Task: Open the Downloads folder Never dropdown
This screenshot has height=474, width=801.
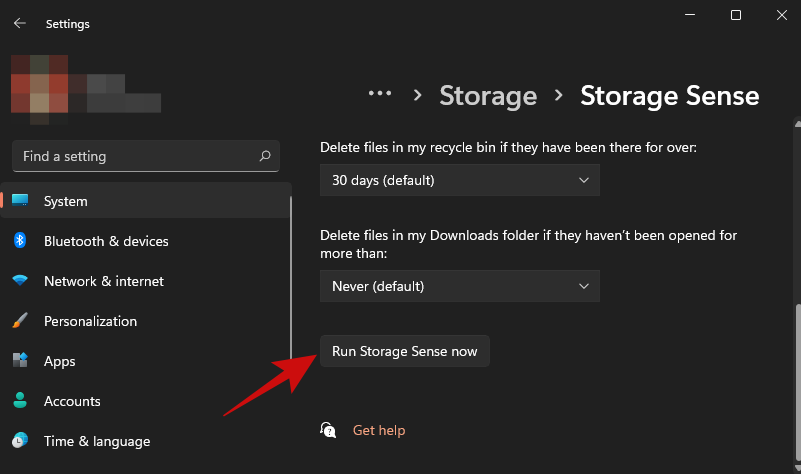Action: pyautogui.click(x=460, y=286)
